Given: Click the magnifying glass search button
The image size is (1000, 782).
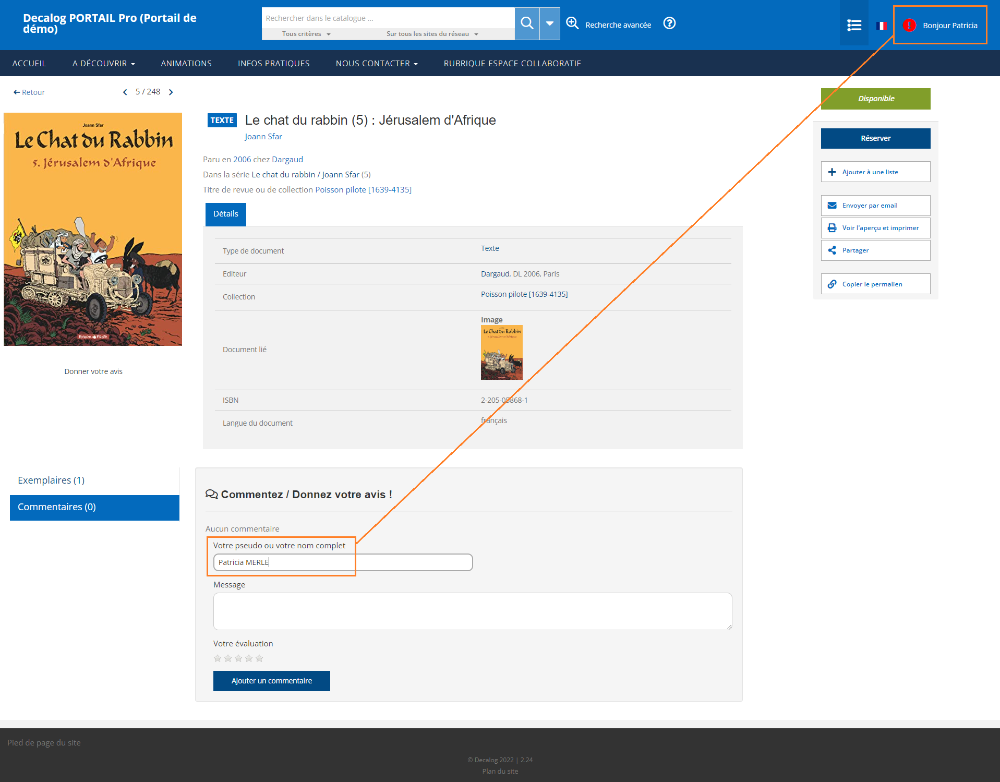Looking at the screenshot, I should click(x=527, y=23).
